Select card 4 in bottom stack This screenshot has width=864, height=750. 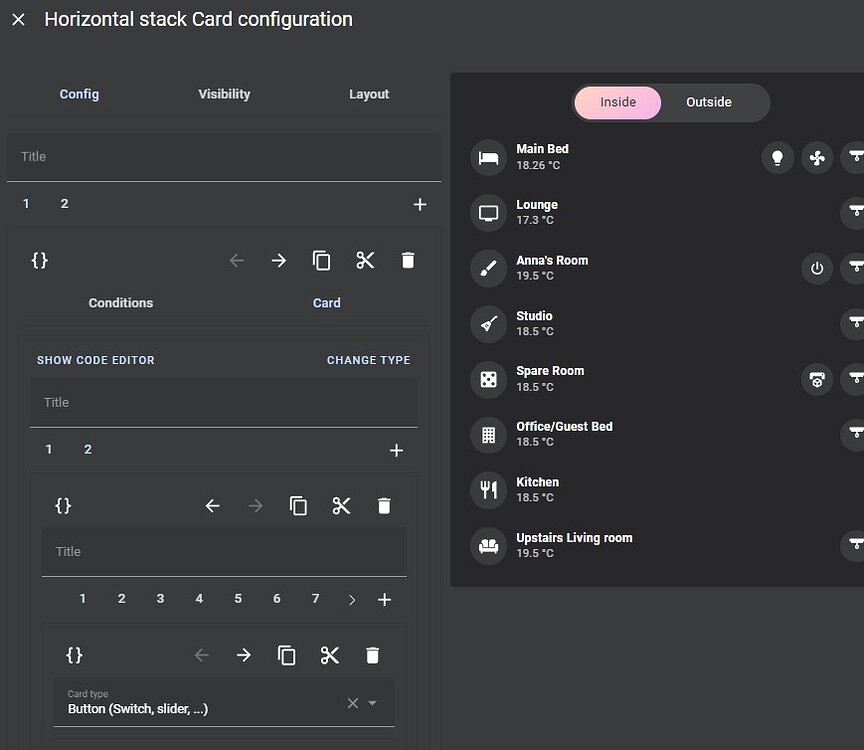point(199,599)
